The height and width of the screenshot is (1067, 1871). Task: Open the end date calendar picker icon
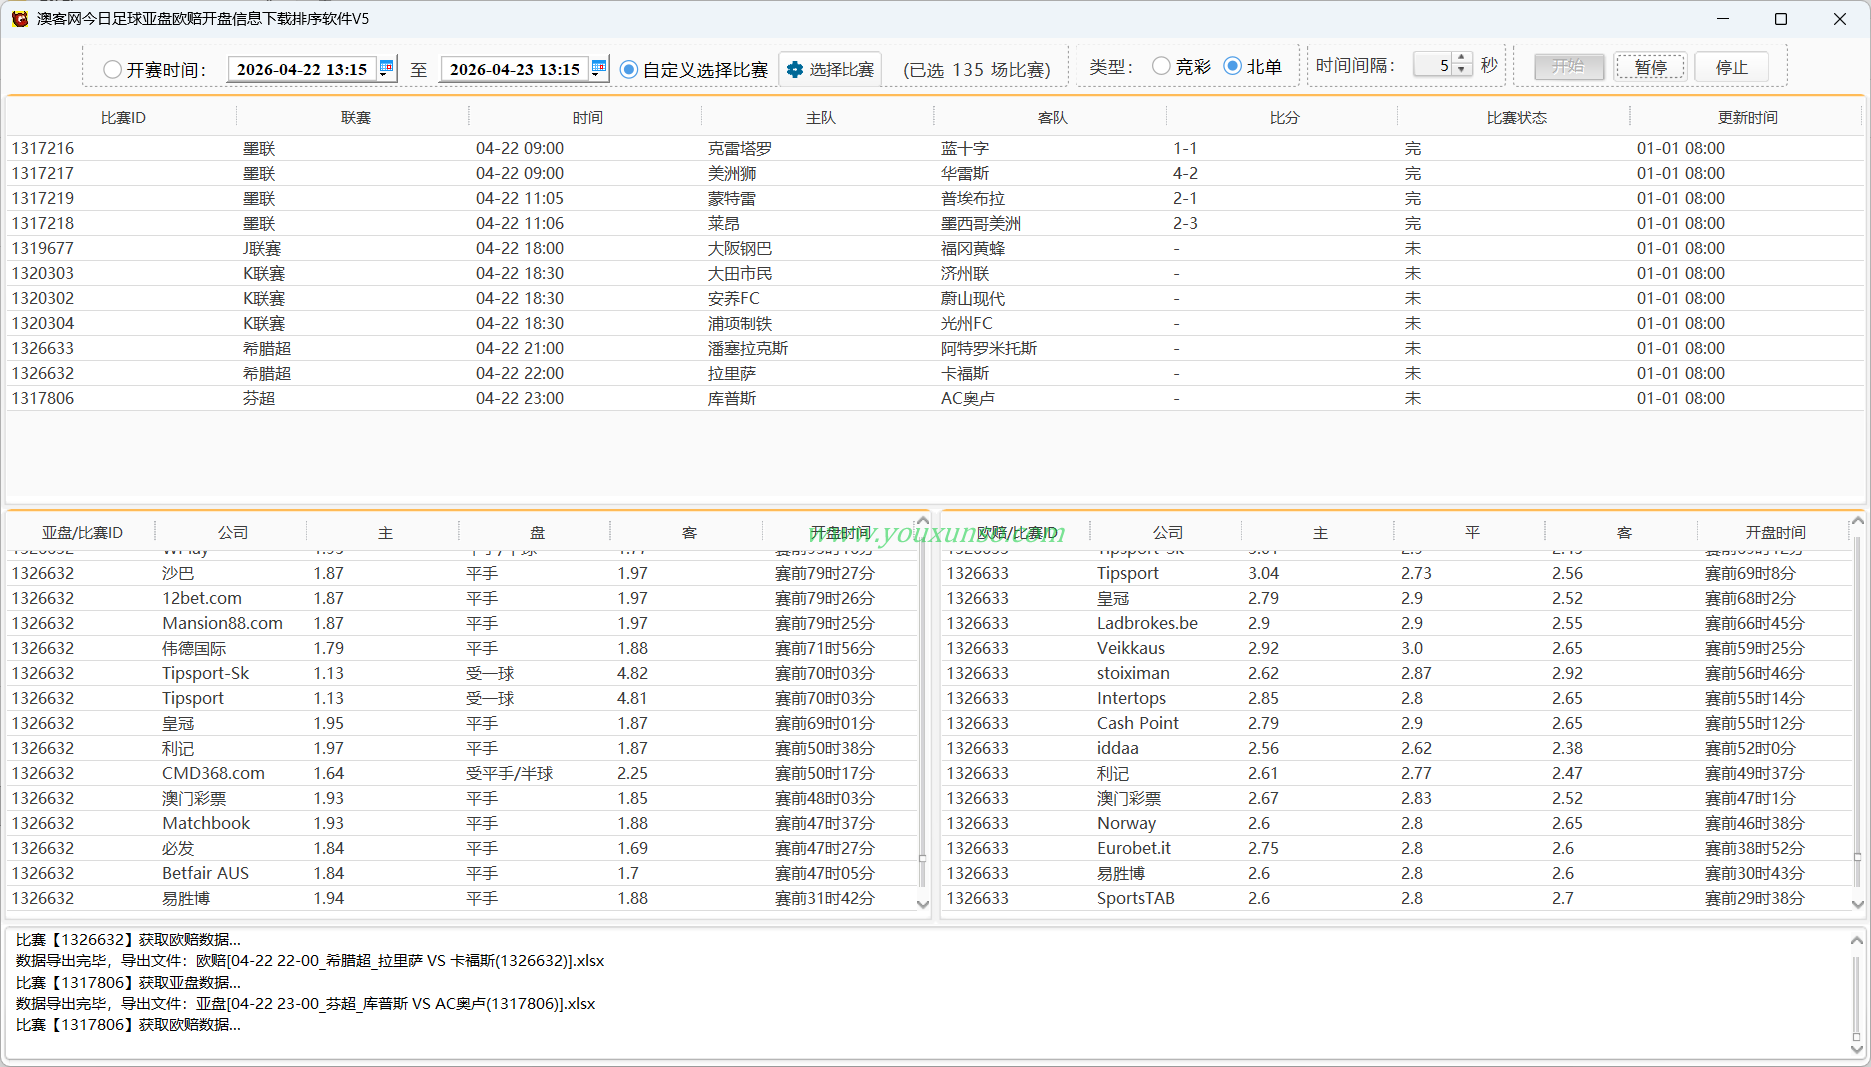point(598,68)
